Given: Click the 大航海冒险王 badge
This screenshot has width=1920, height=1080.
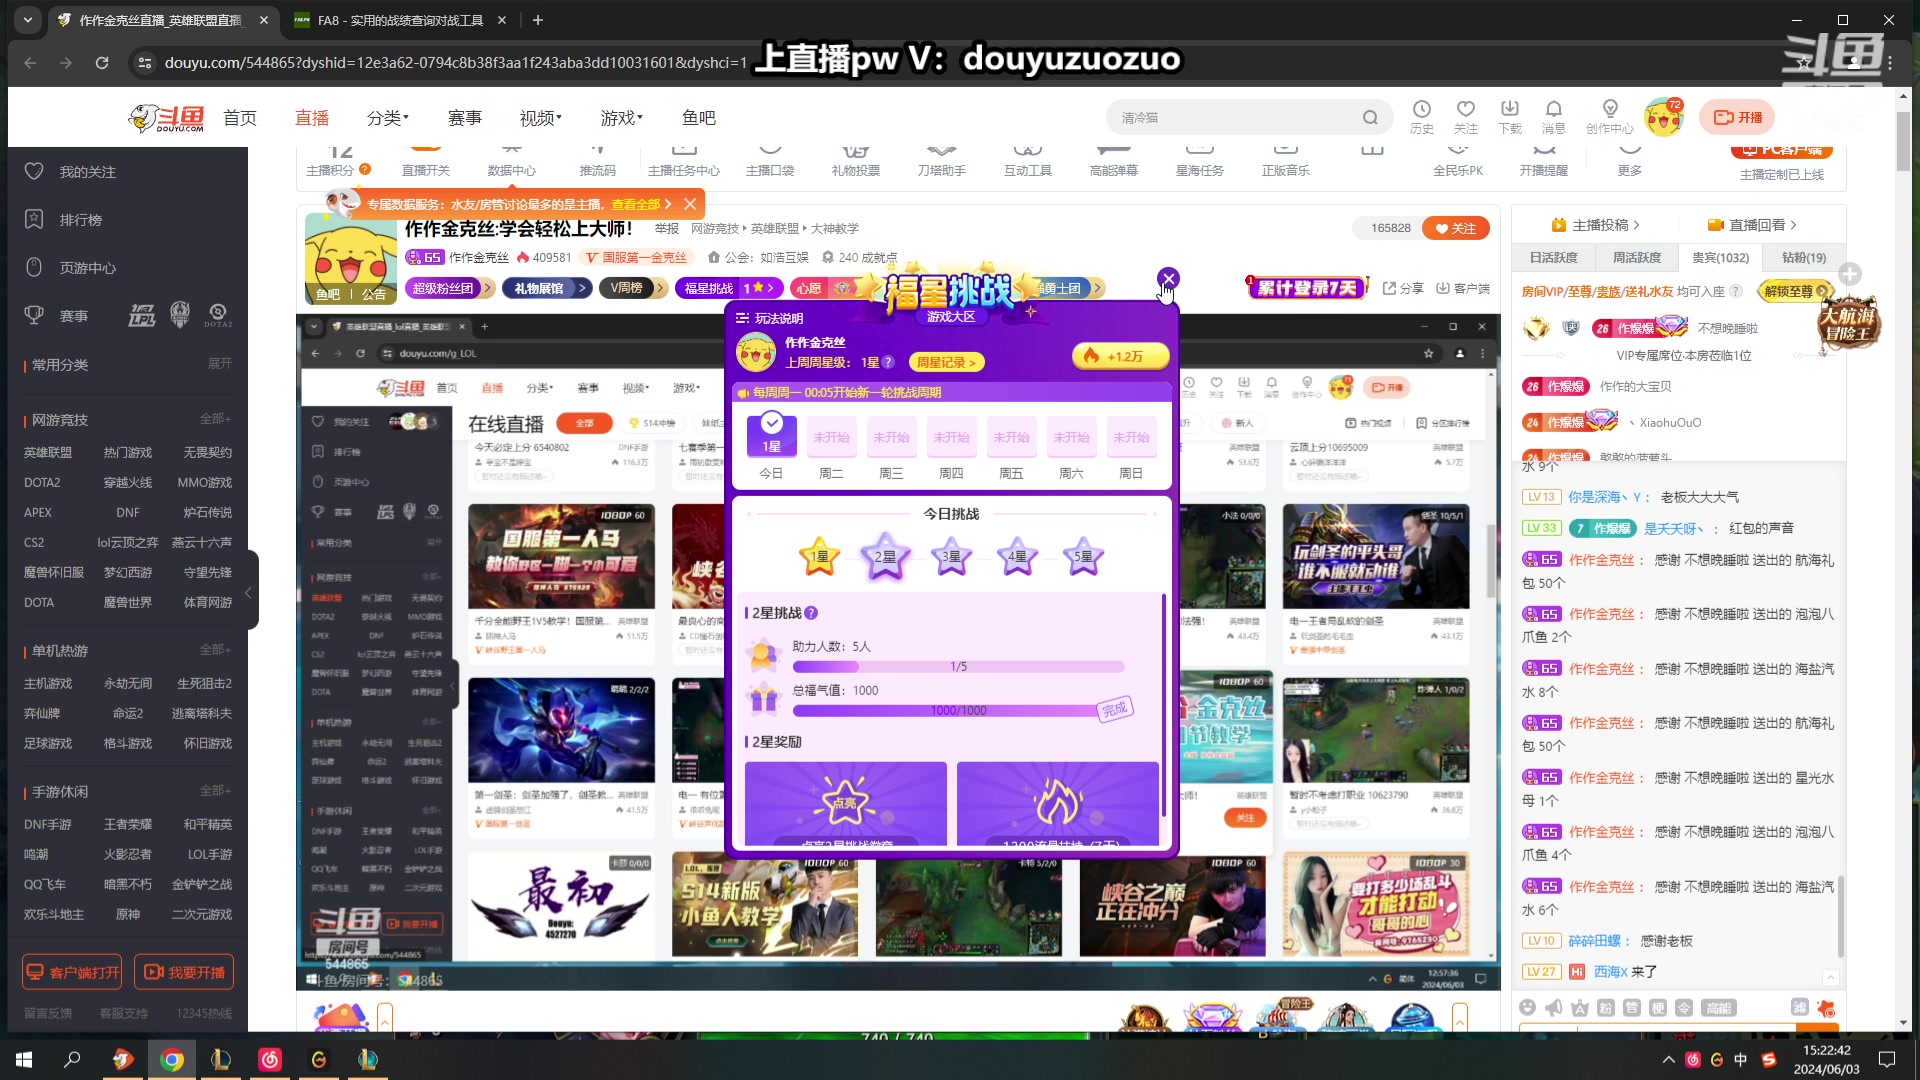Looking at the screenshot, I should pos(1848,323).
